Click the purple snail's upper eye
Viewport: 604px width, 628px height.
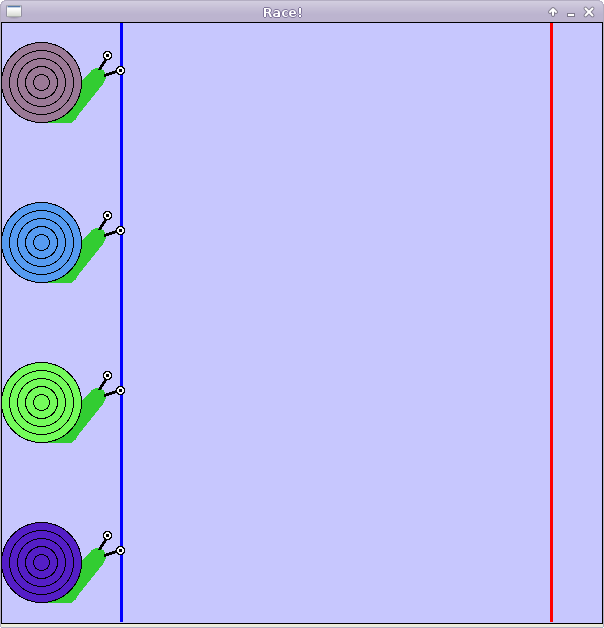click(x=107, y=536)
